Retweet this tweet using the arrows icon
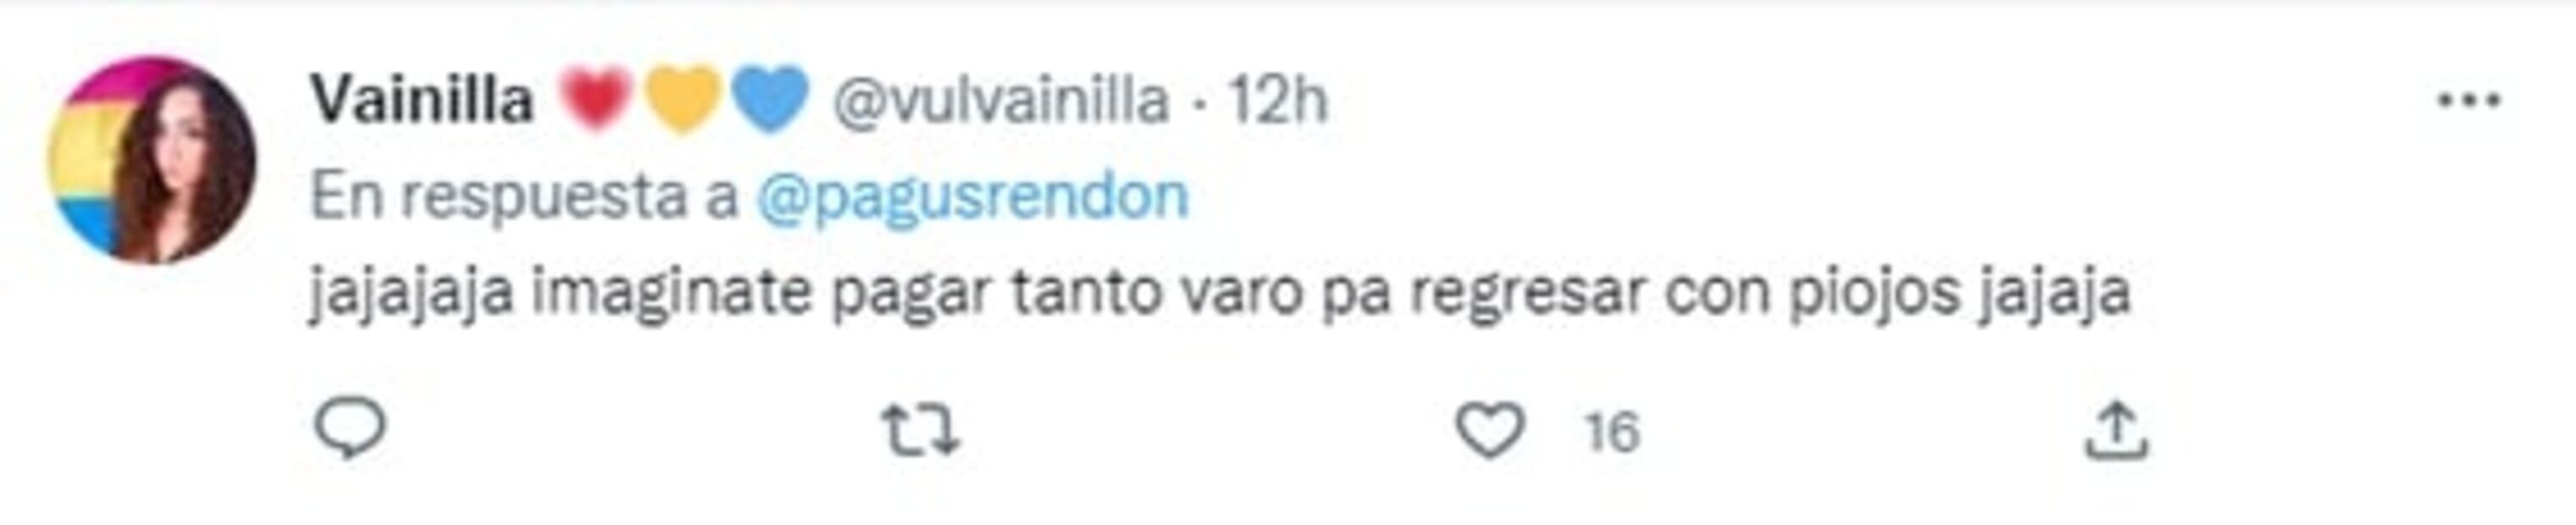The image size is (2576, 525). pos(920,430)
